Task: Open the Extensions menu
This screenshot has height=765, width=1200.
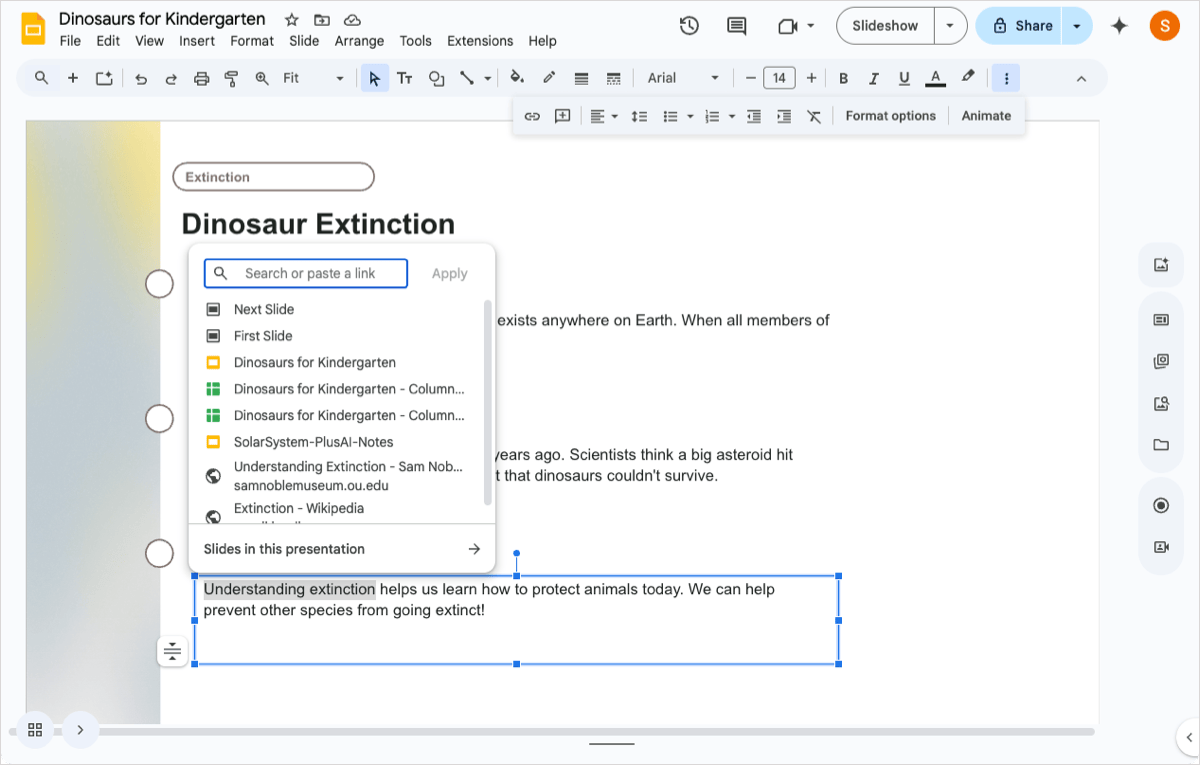Action: click(x=480, y=41)
